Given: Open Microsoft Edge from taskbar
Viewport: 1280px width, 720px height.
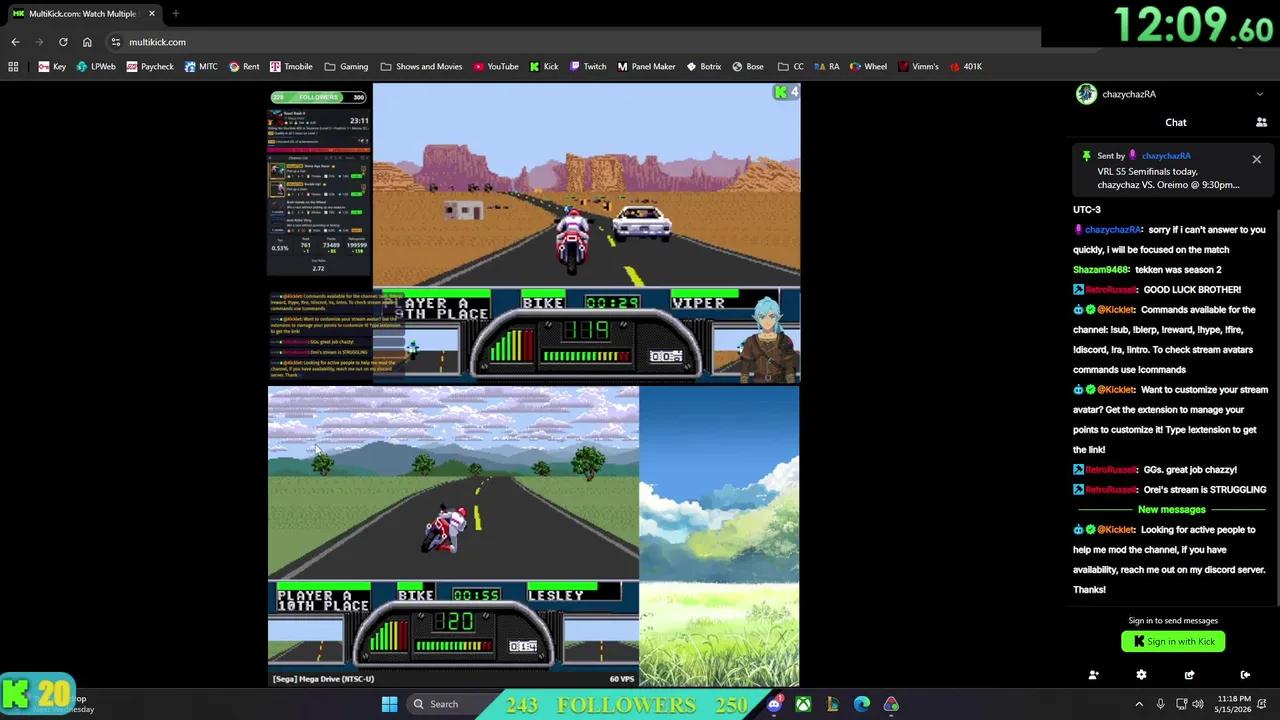Looking at the screenshot, I should 862,704.
